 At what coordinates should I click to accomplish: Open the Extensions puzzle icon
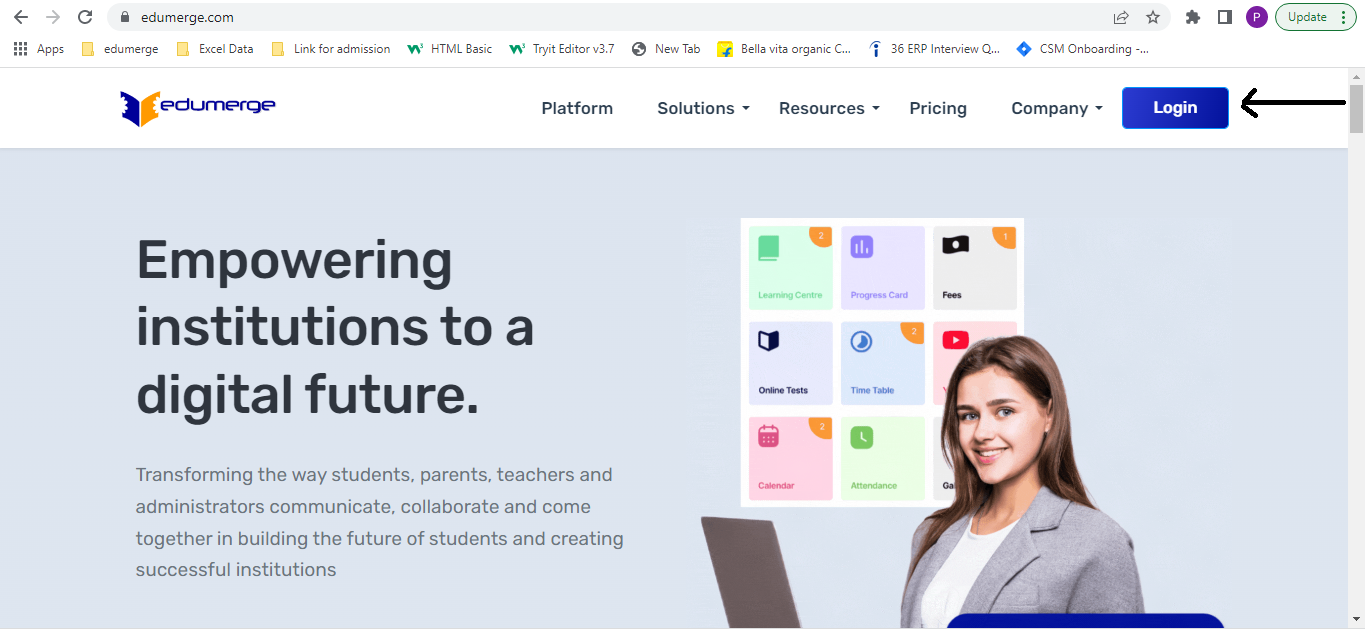coord(1192,17)
